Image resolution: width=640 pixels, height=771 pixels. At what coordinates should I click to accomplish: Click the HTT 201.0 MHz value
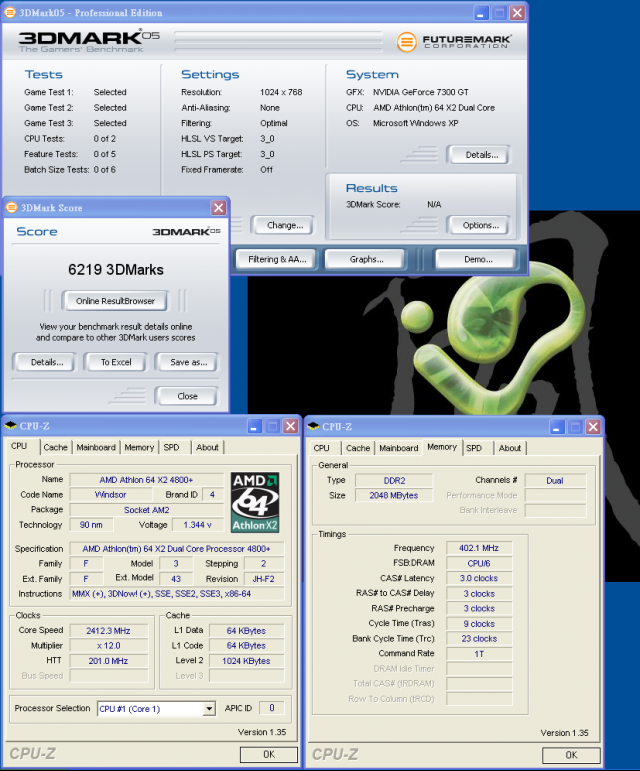108,661
